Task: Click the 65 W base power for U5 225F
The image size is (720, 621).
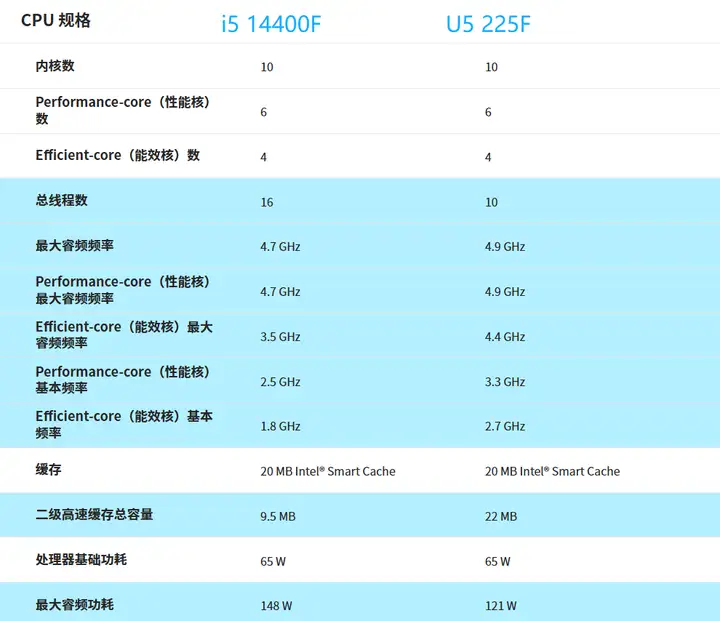Action: click(497, 561)
